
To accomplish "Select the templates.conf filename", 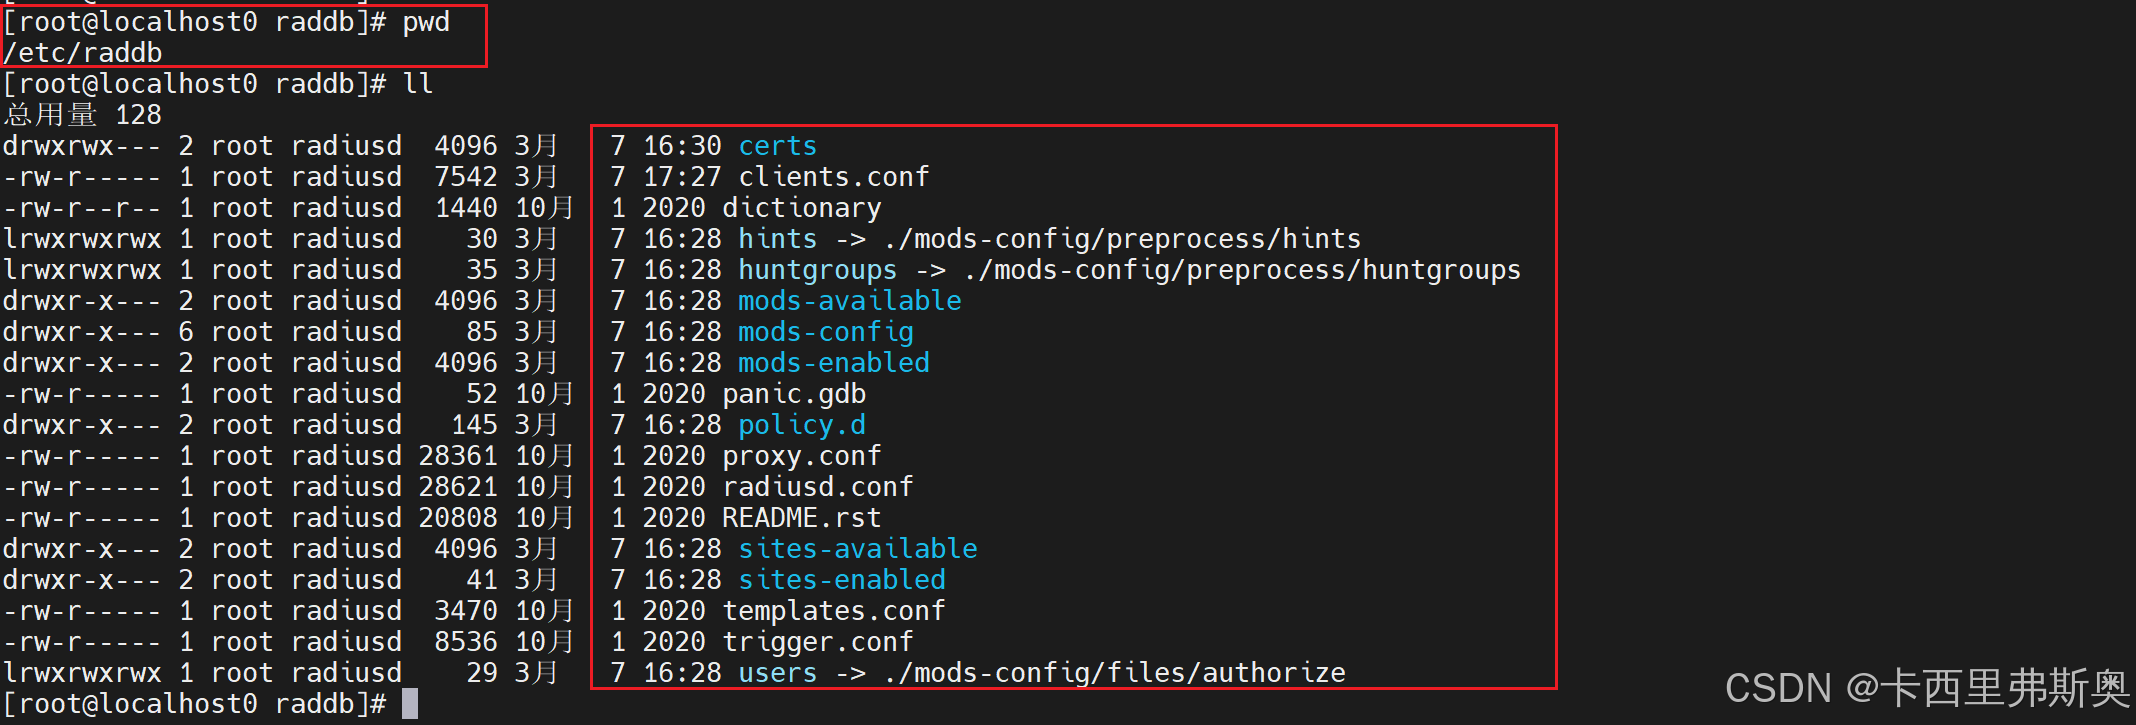I will click(x=833, y=611).
